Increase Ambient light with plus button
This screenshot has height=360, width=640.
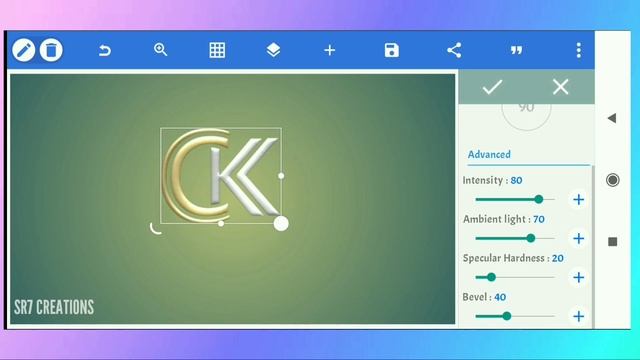tap(578, 238)
